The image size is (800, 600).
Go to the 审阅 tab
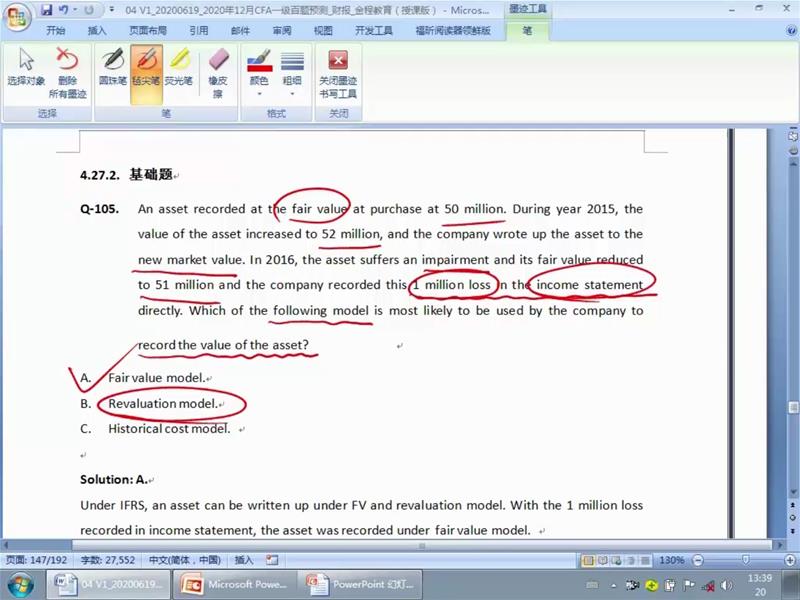point(282,31)
